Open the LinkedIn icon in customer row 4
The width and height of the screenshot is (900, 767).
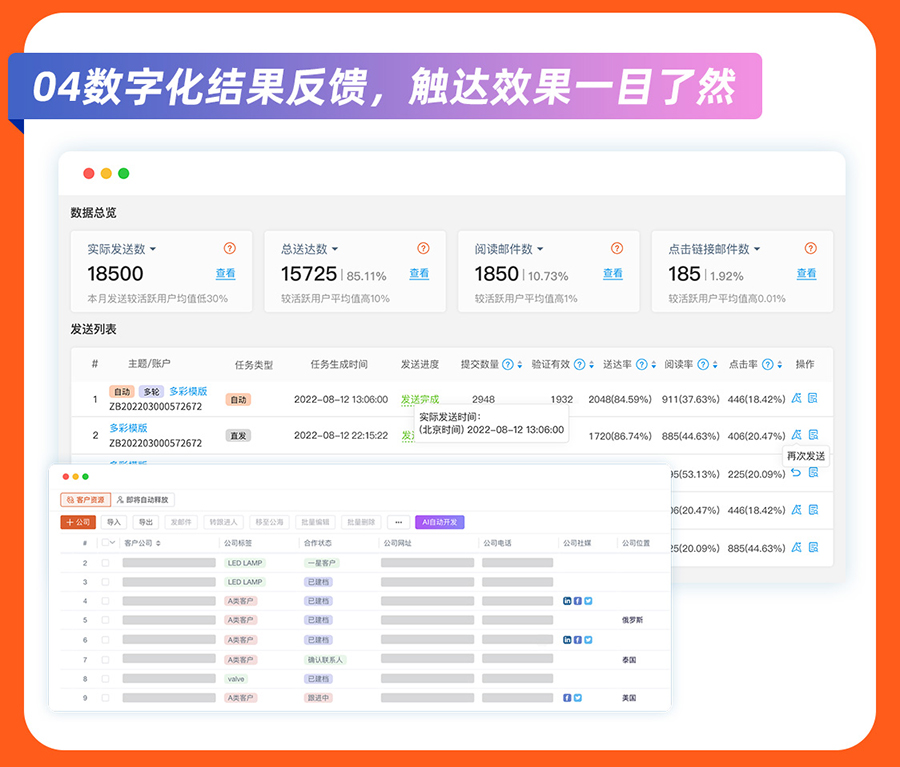pyautogui.click(x=567, y=601)
